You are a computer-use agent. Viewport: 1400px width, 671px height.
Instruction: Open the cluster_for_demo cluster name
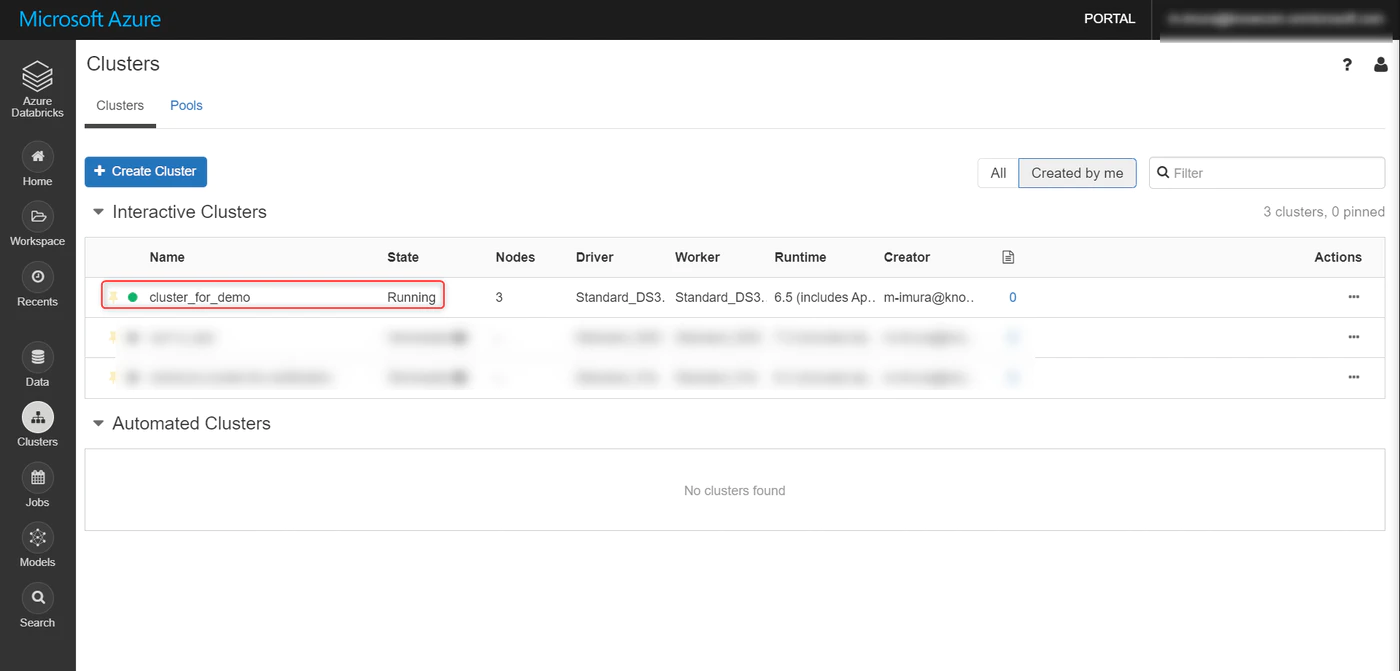click(200, 297)
